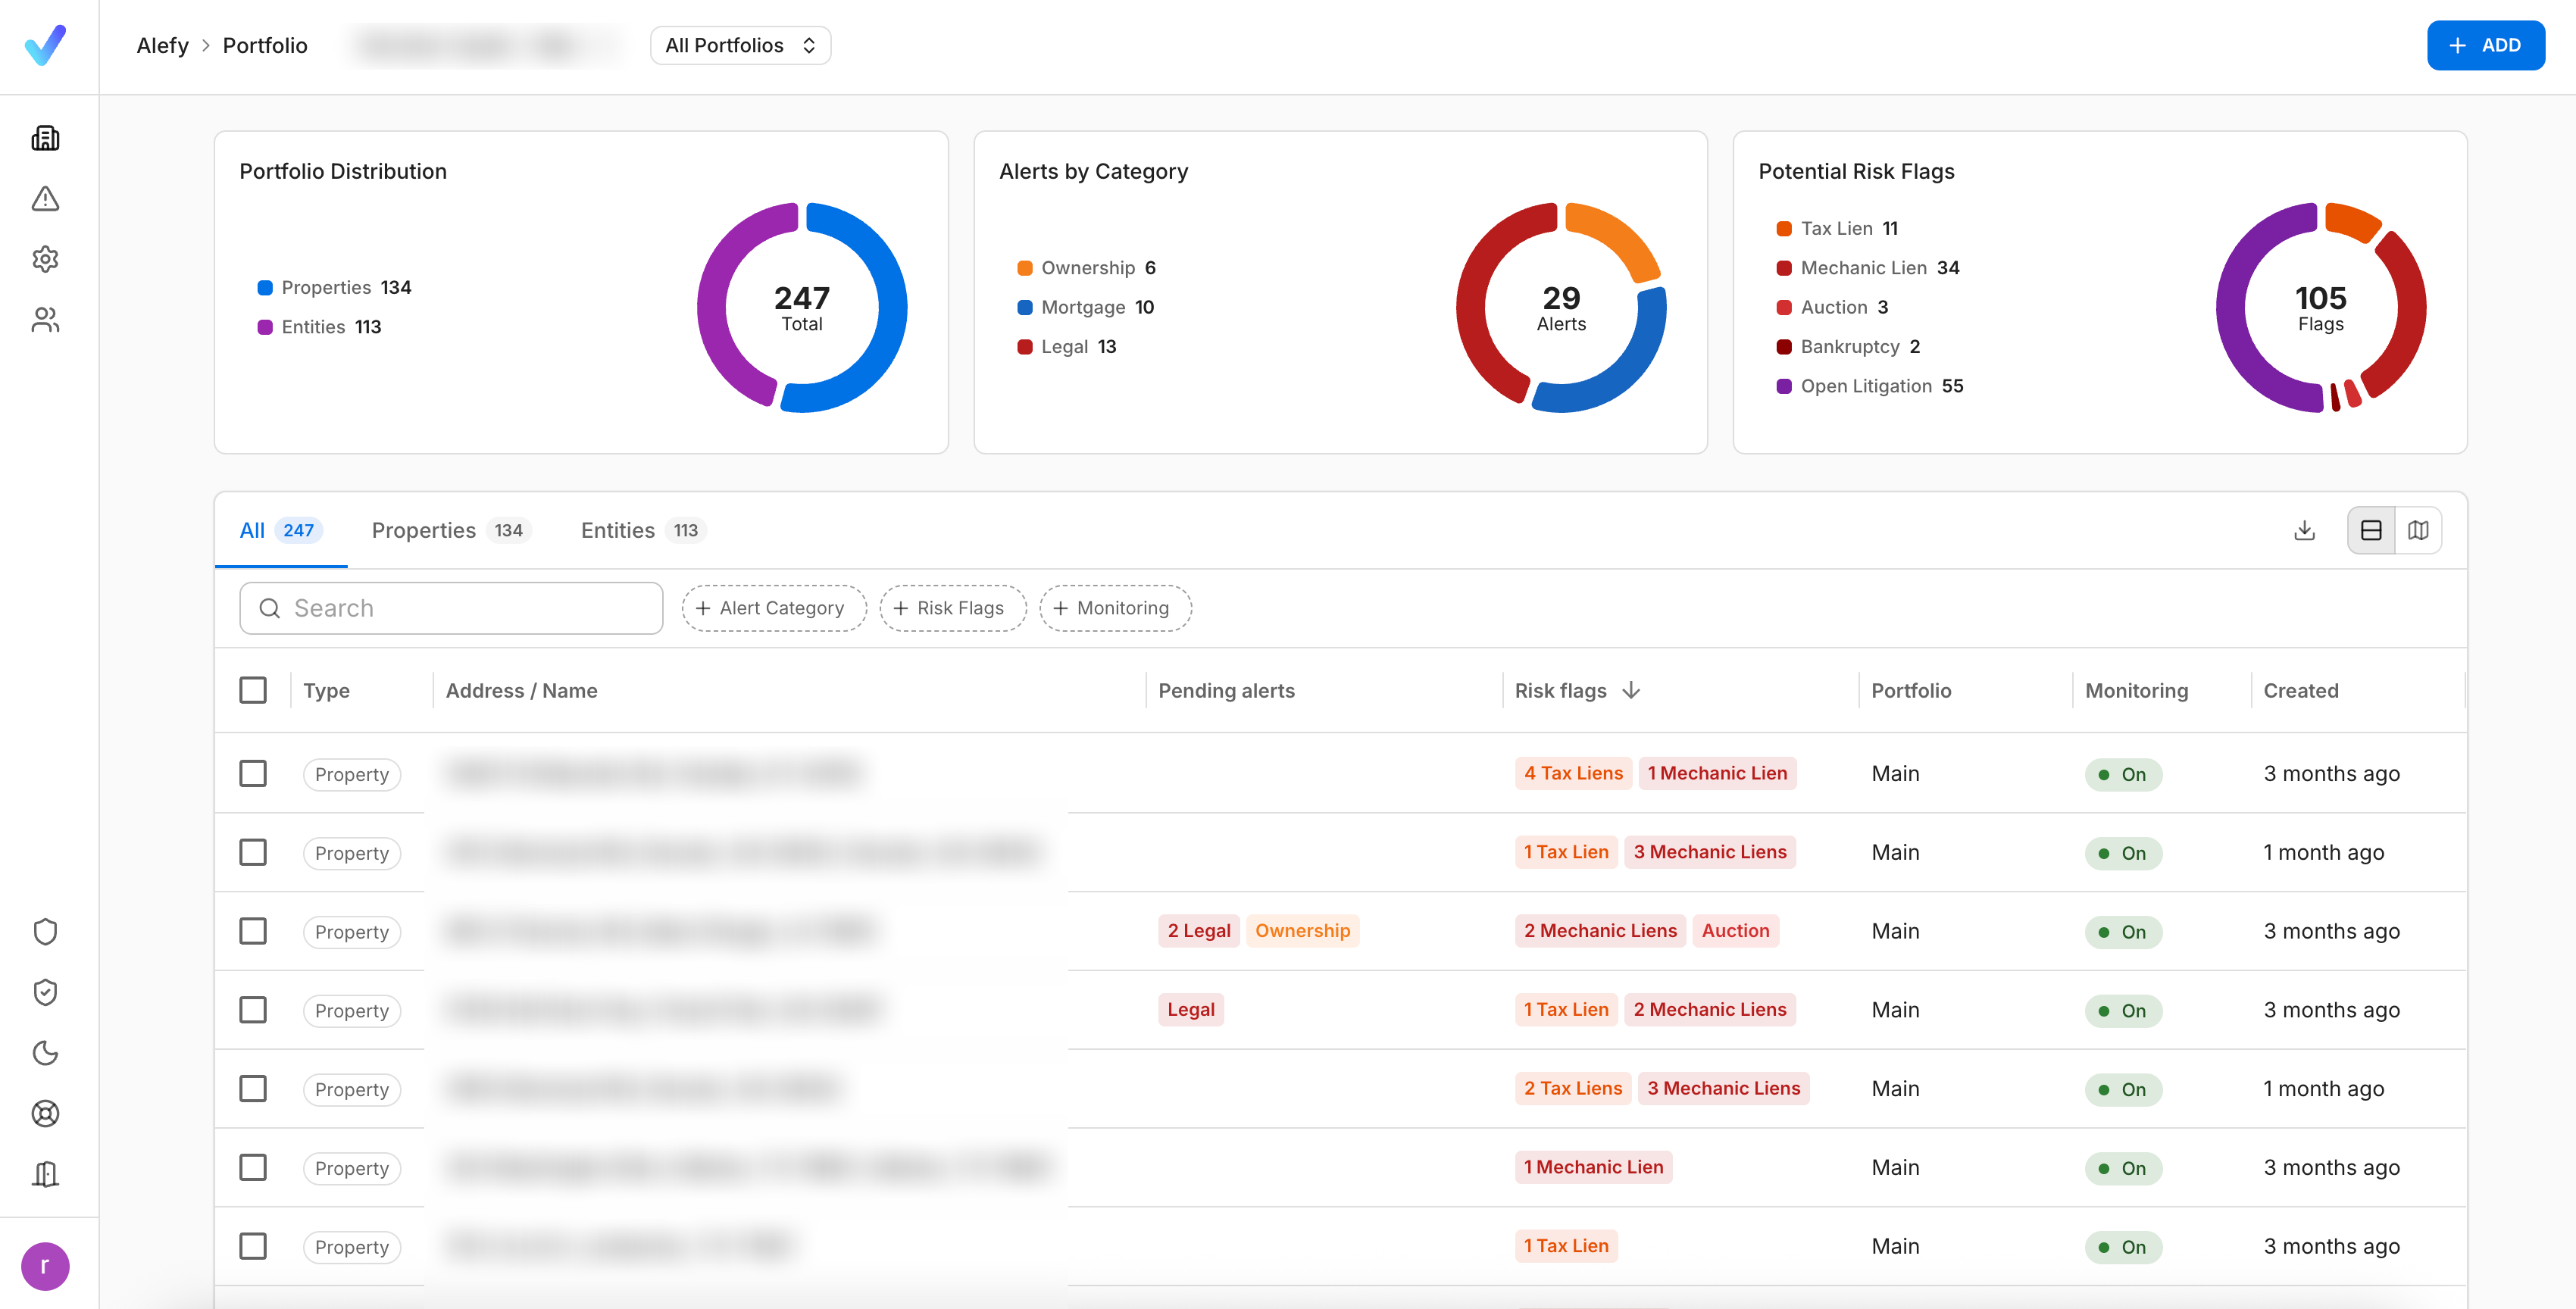Click the Ownership pending alert badge
This screenshot has height=1309, width=2576.
click(x=1302, y=931)
